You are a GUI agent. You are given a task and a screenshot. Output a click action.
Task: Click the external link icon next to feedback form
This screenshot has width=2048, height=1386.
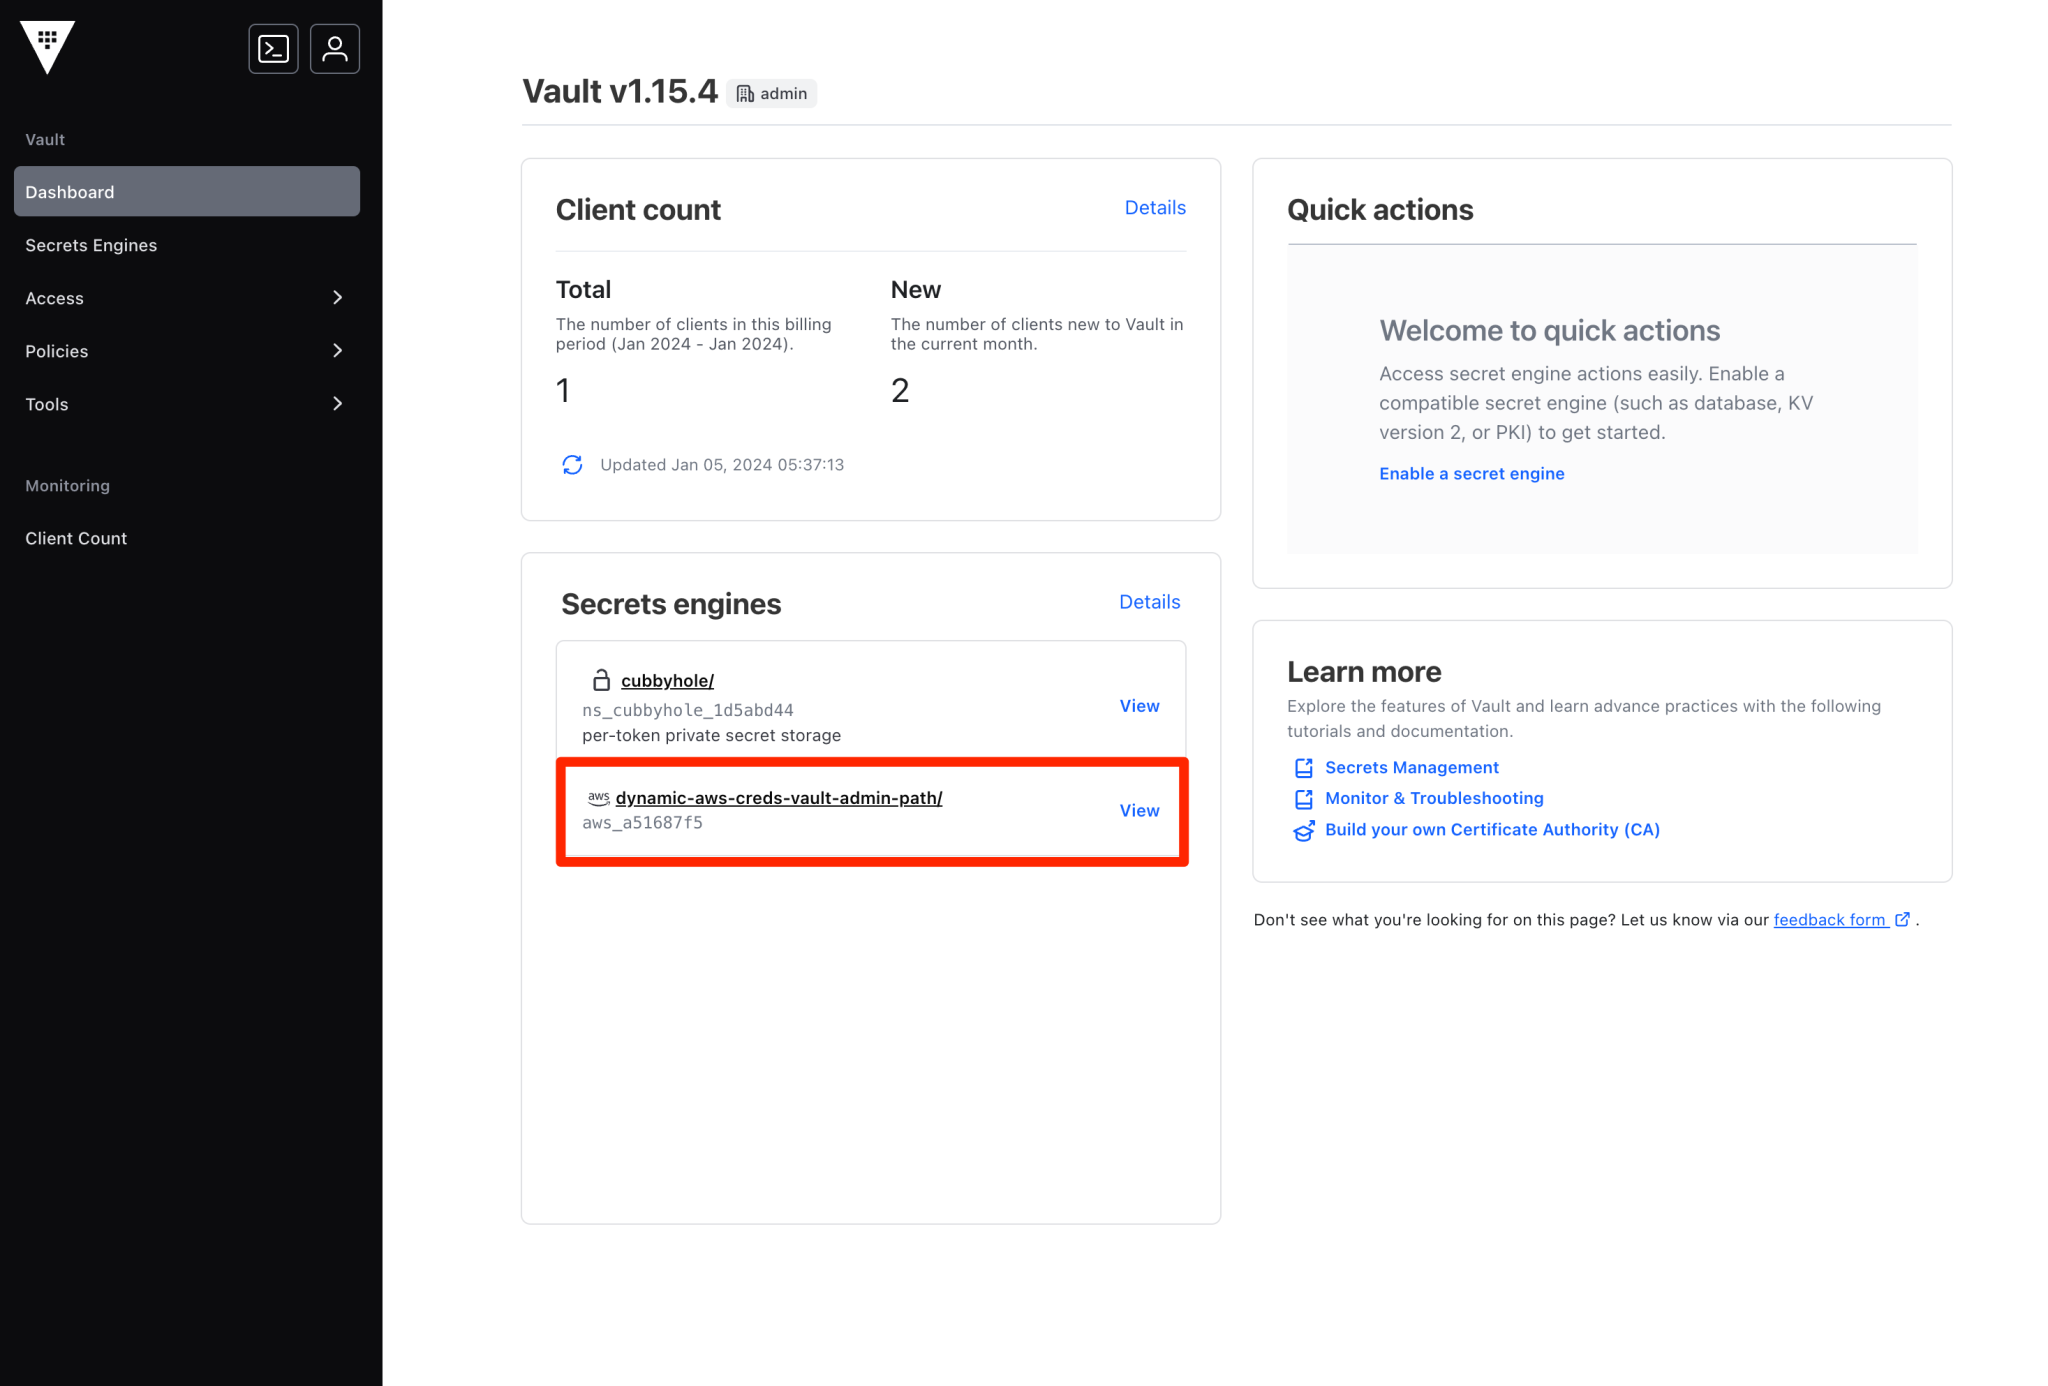1902,919
